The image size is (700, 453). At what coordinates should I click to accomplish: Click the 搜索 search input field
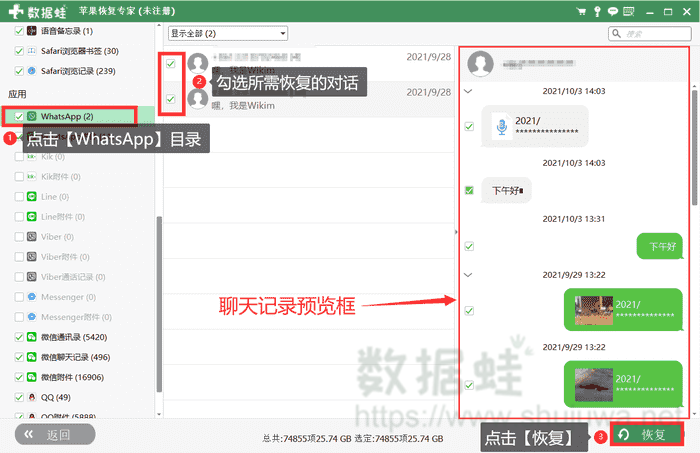click(648, 33)
